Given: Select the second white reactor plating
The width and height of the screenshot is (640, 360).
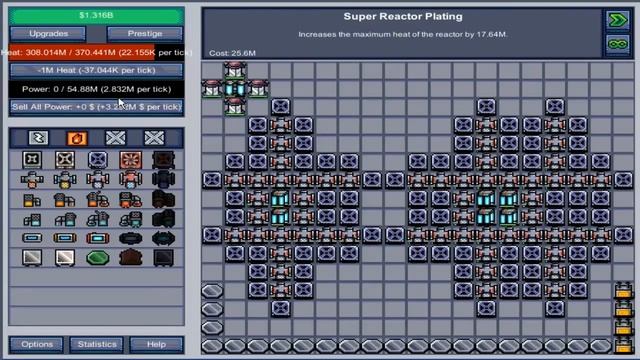Looking at the screenshot, I should tap(65, 258).
